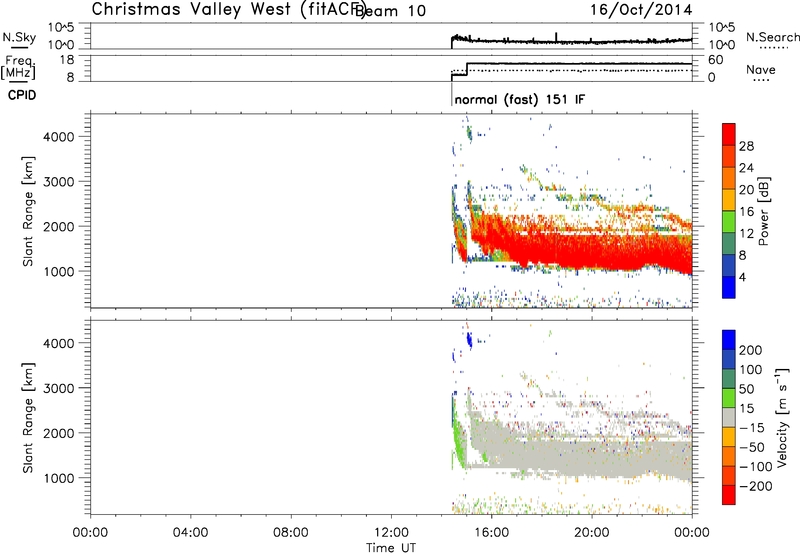
Task: Click the 'Power [dB]' color bar label
Action: point(764,211)
